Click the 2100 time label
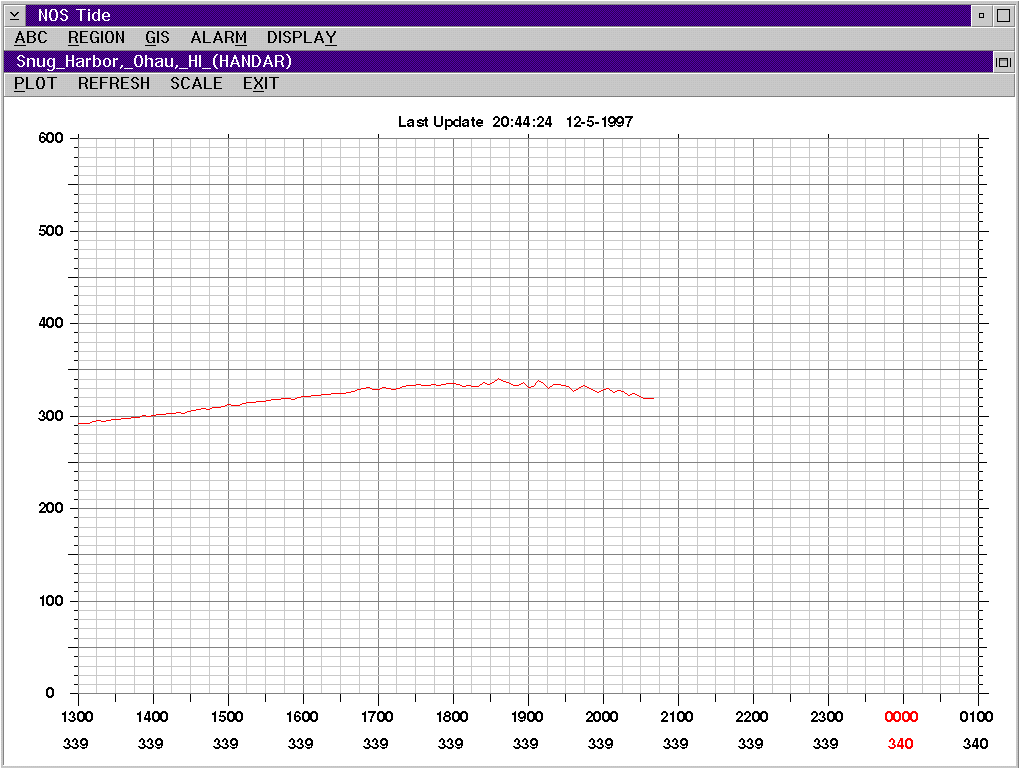 (677, 717)
